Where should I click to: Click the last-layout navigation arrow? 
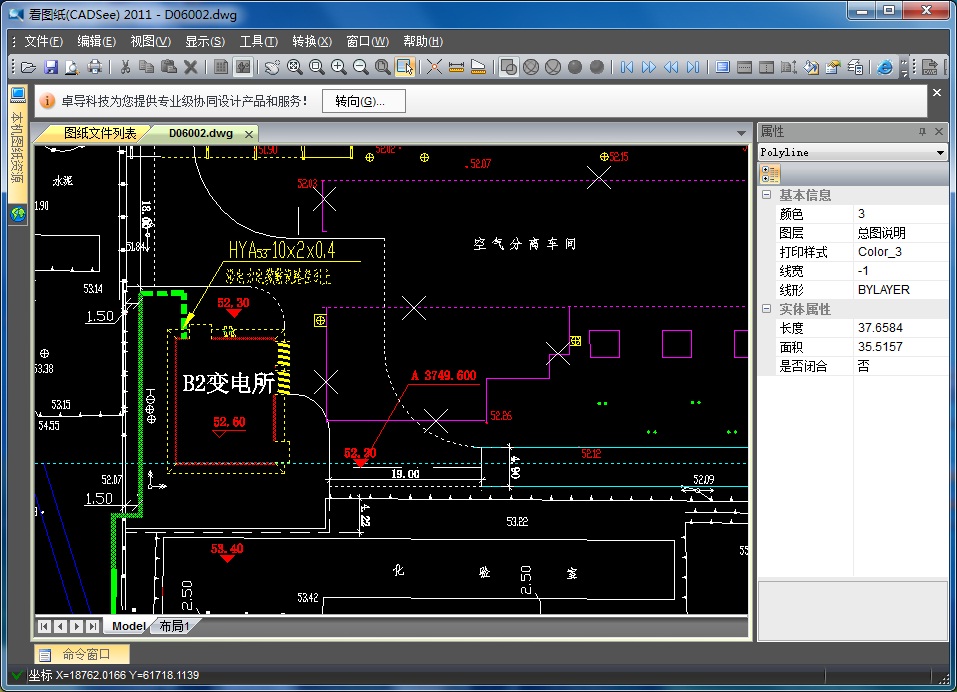pyautogui.click(x=92, y=626)
